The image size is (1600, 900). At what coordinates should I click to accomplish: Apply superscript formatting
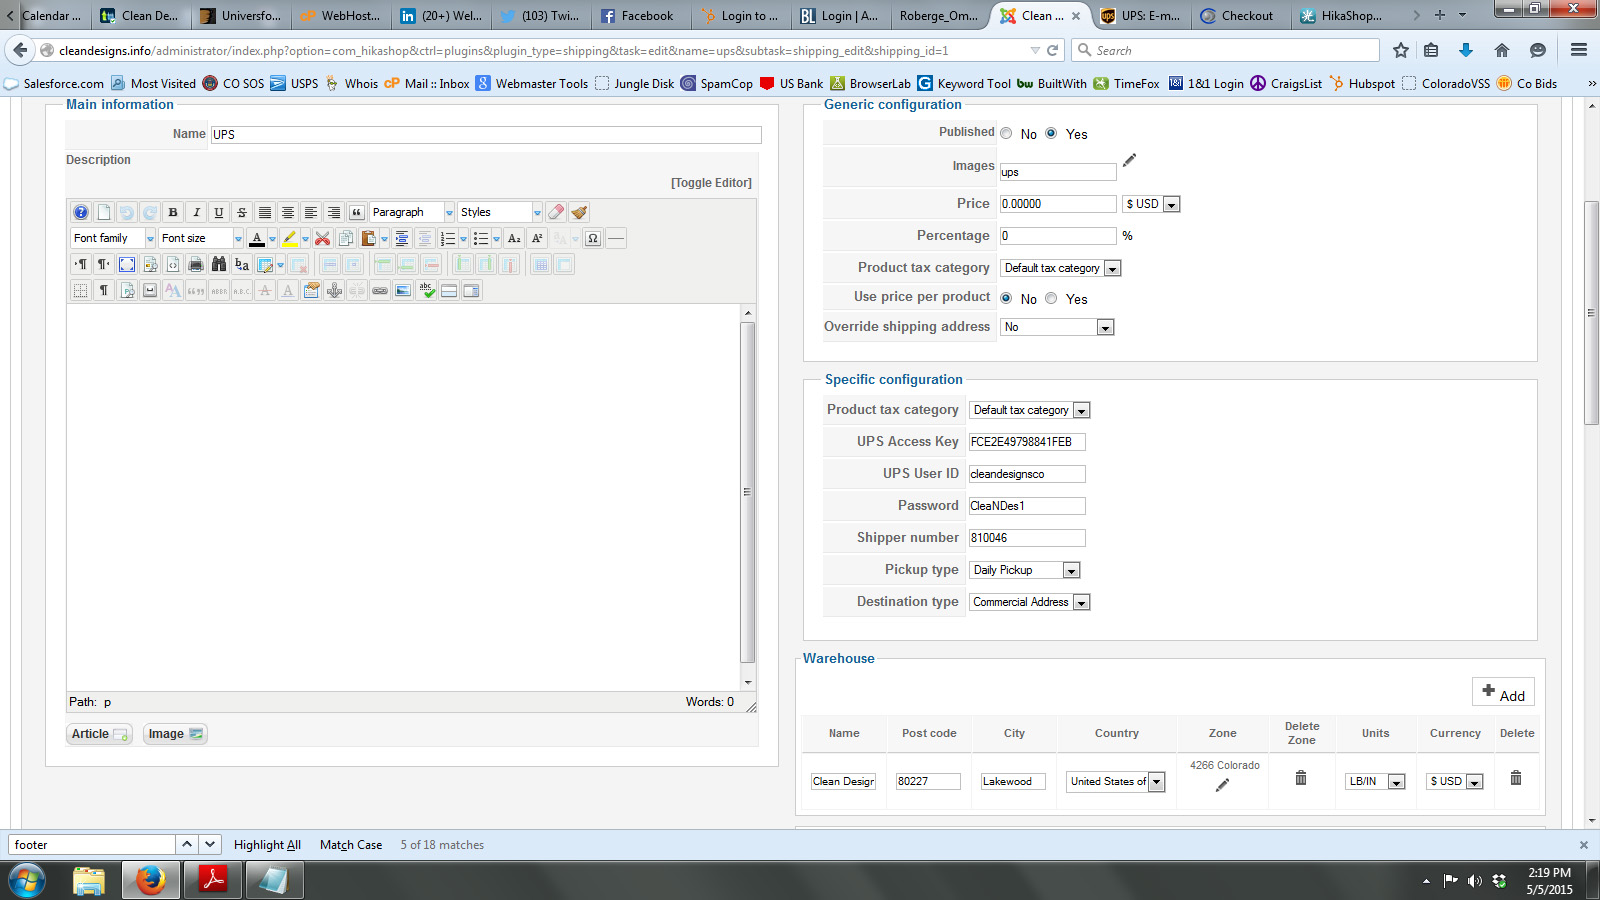[x=537, y=238]
